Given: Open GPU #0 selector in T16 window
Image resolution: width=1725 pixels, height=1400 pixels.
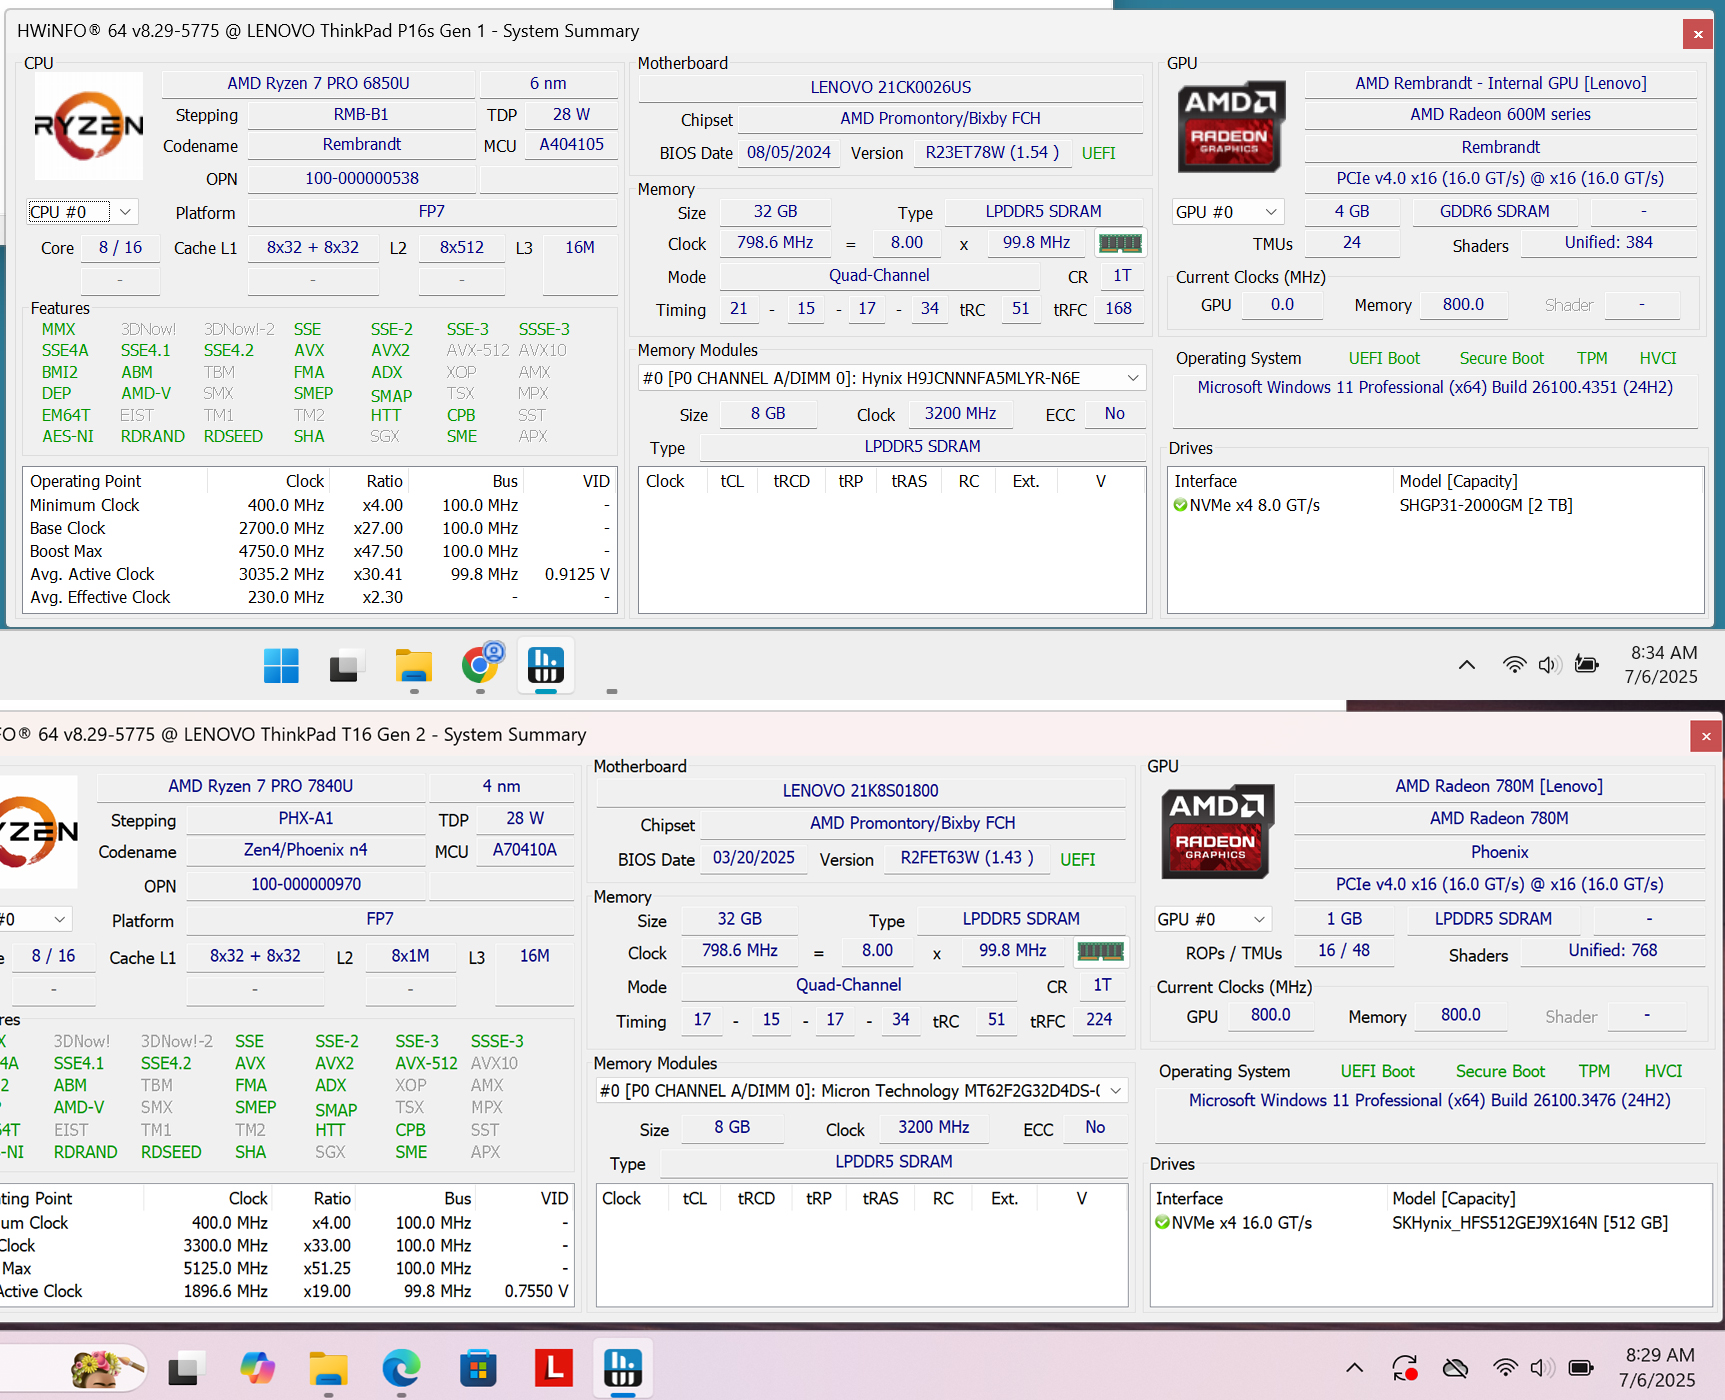Looking at the screenshot, I should point(1211,919).
